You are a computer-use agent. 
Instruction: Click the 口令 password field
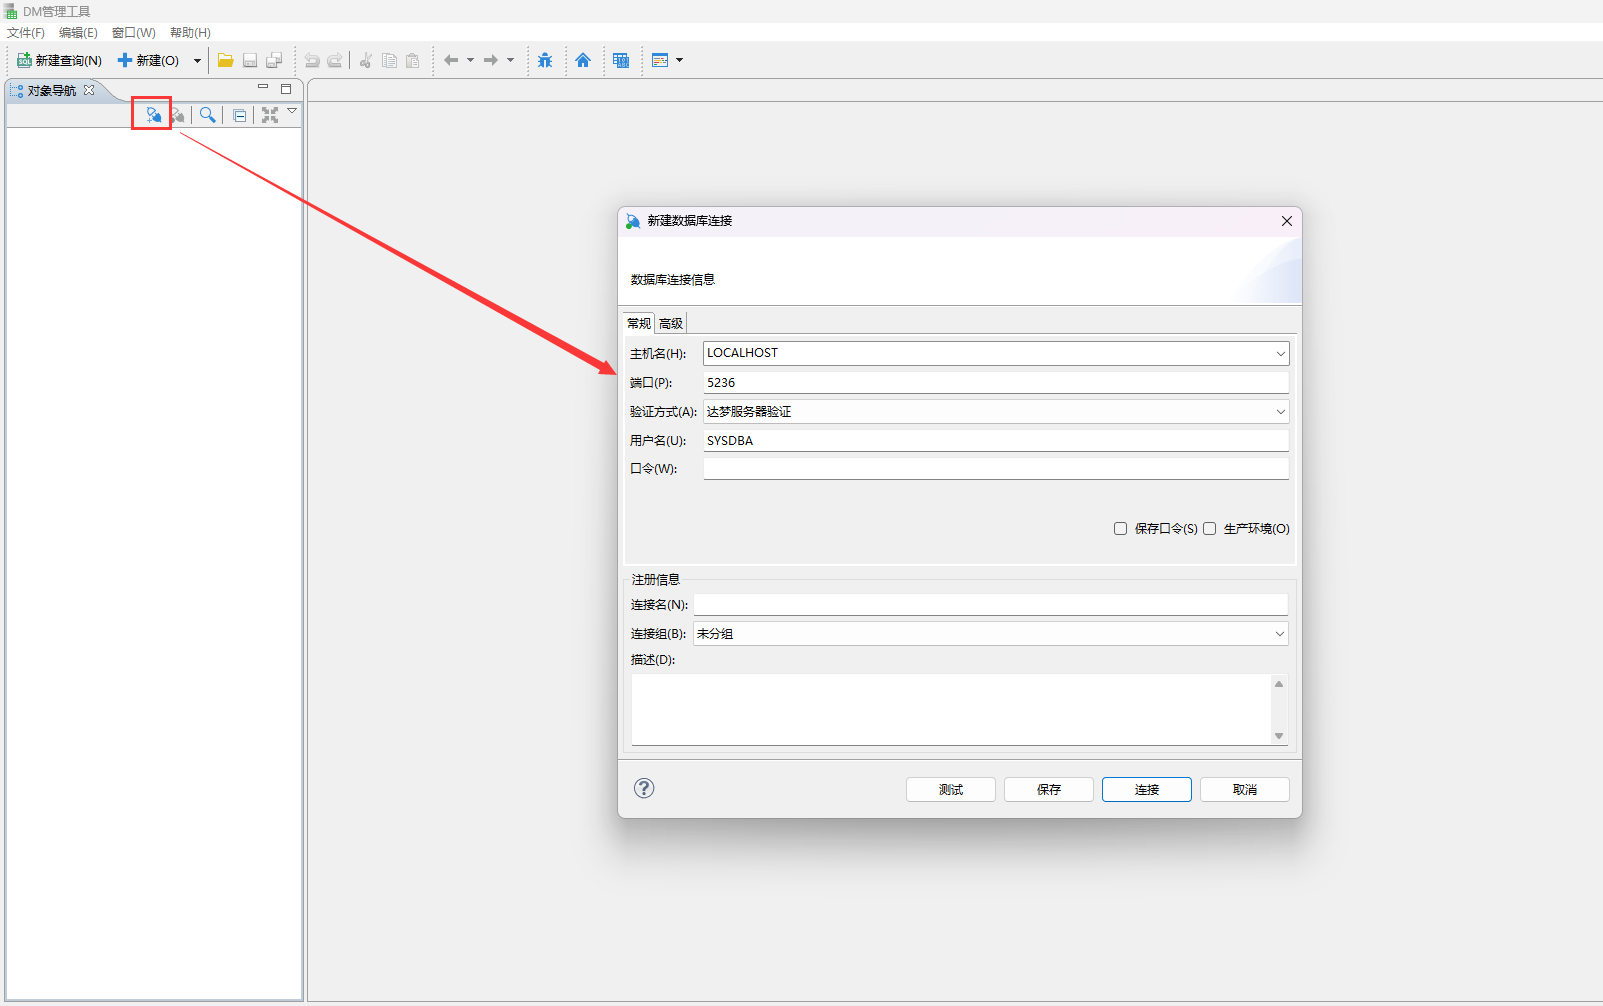(x=996, y=469)
